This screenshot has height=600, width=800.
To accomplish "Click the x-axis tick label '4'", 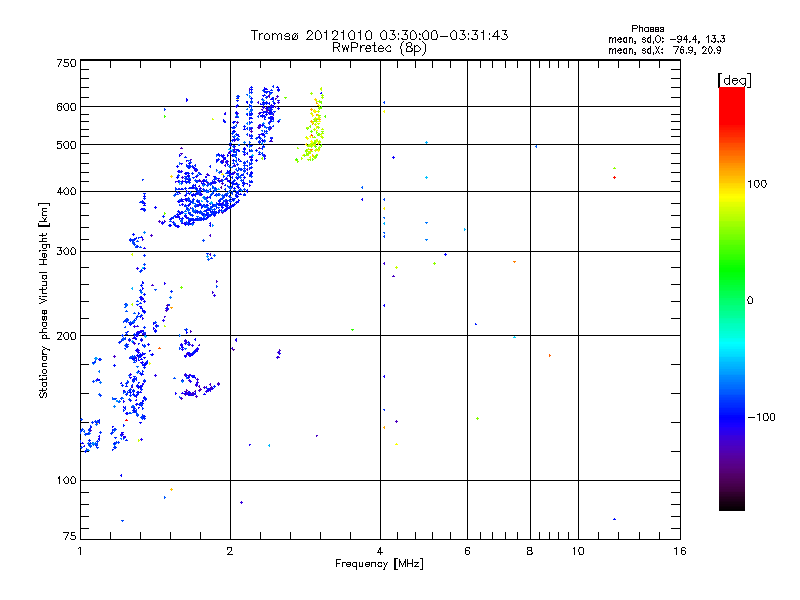I will tap(380, 551).
